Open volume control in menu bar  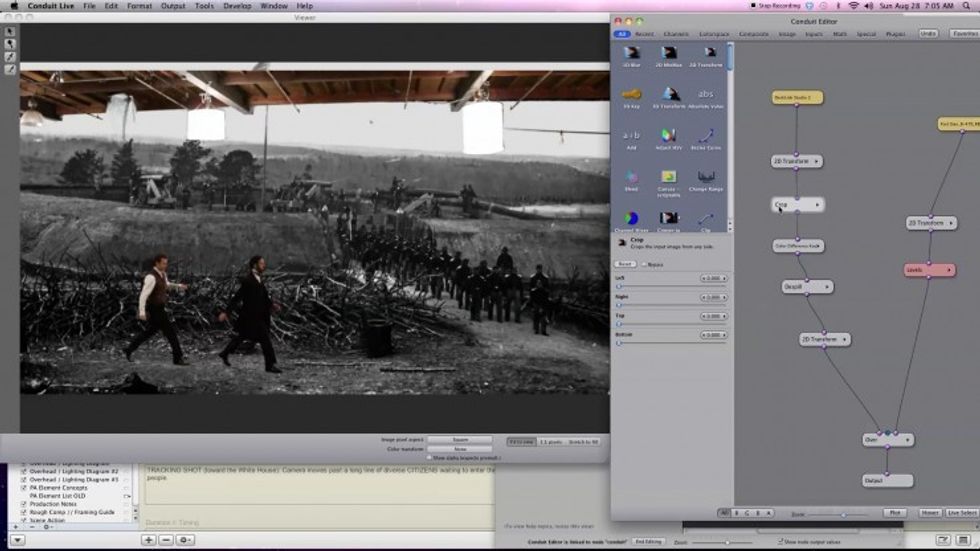pyautogui.click(x=869, y=6)
